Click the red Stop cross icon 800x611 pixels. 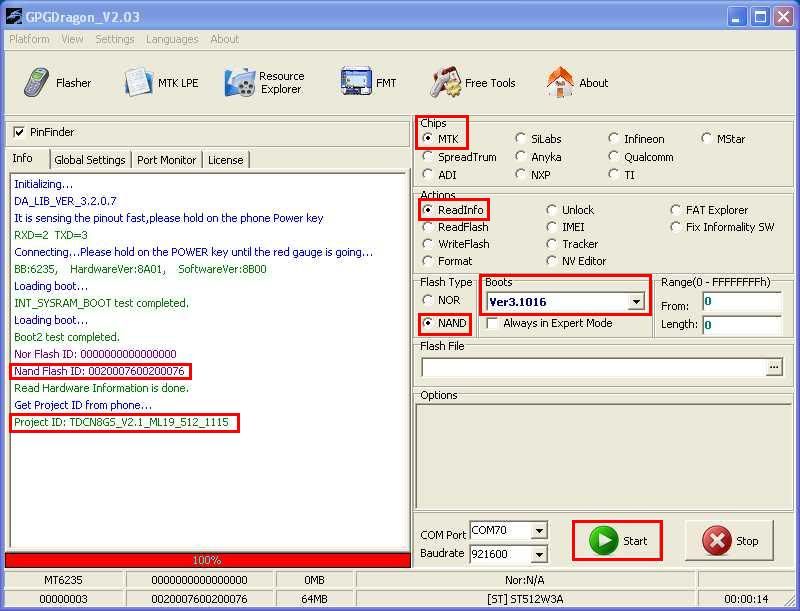pos(717,541)
